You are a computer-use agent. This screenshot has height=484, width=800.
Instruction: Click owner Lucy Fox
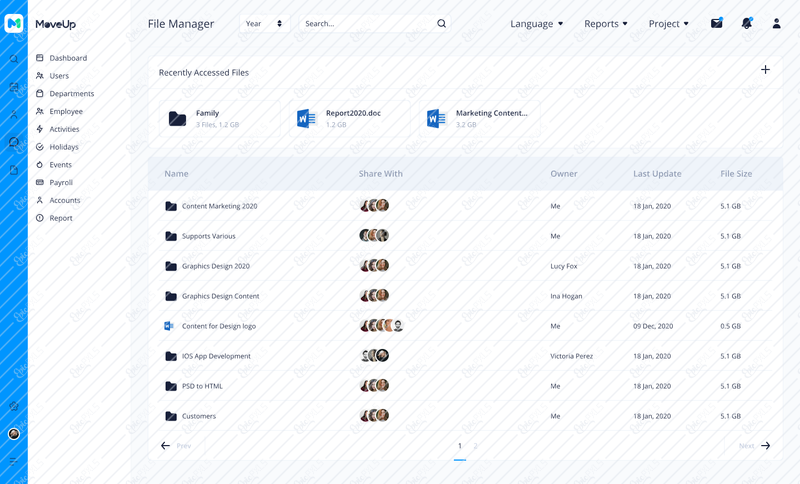(564, 266)
